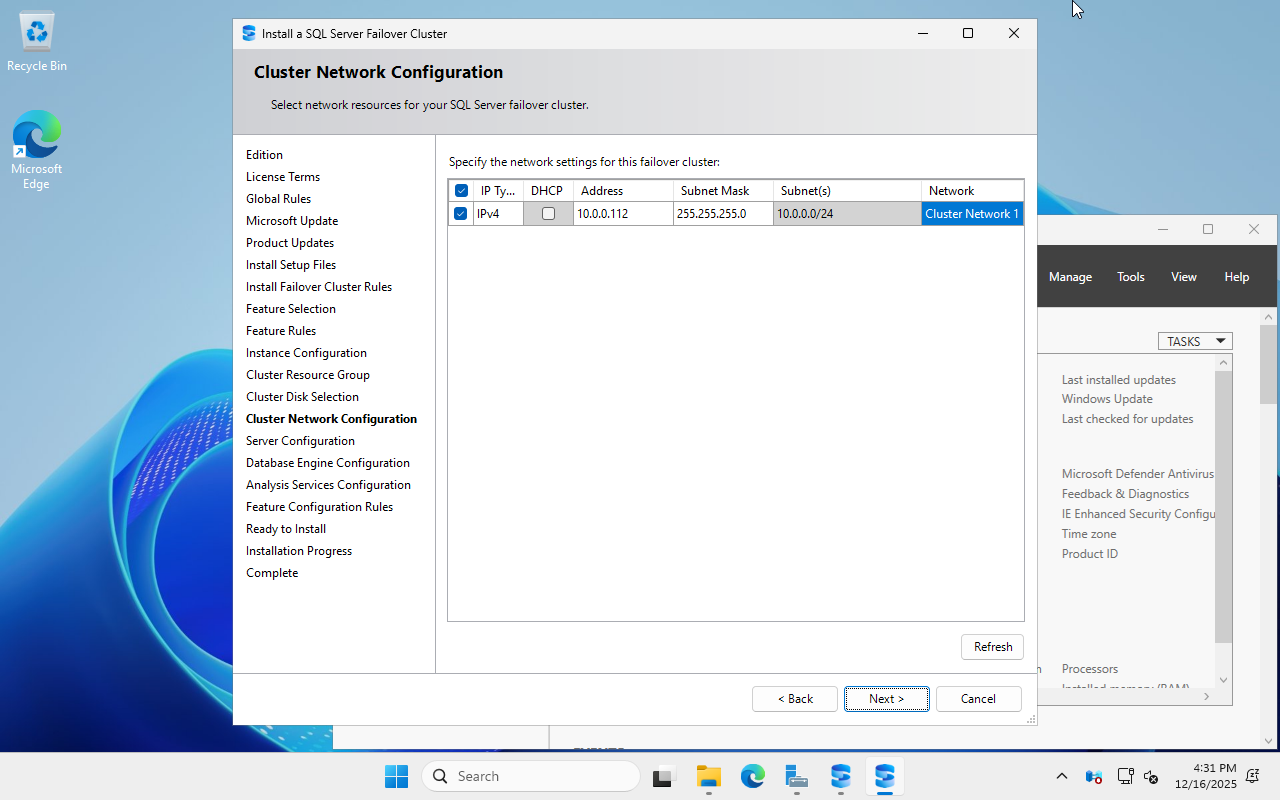Click the taskbar Search box
This screenshot has height=800, width=1280.
530,776
